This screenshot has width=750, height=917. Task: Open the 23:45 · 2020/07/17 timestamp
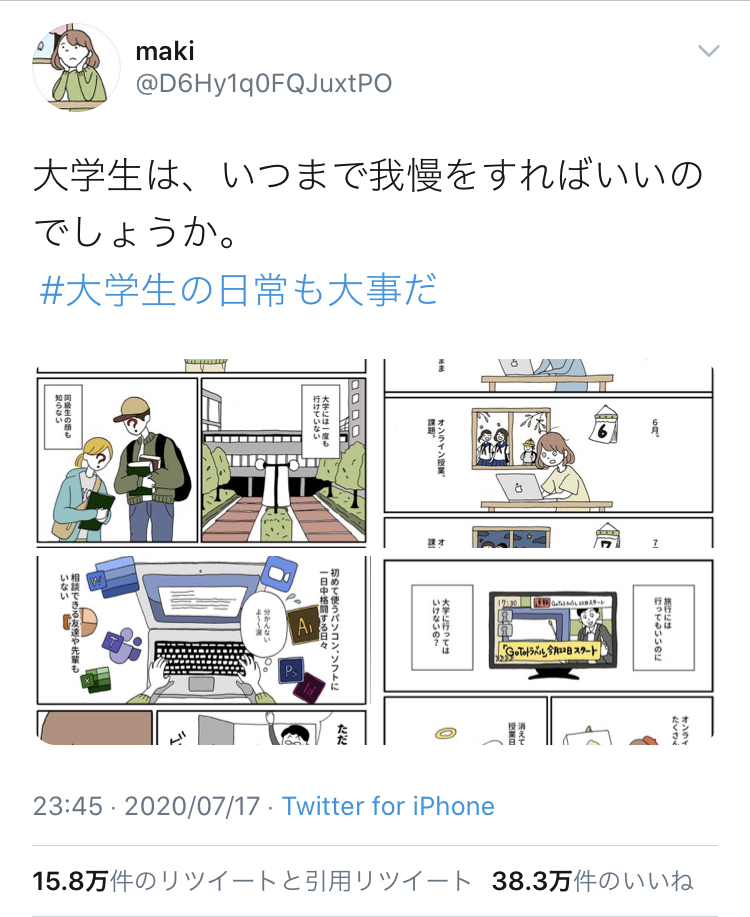(146, 806)
